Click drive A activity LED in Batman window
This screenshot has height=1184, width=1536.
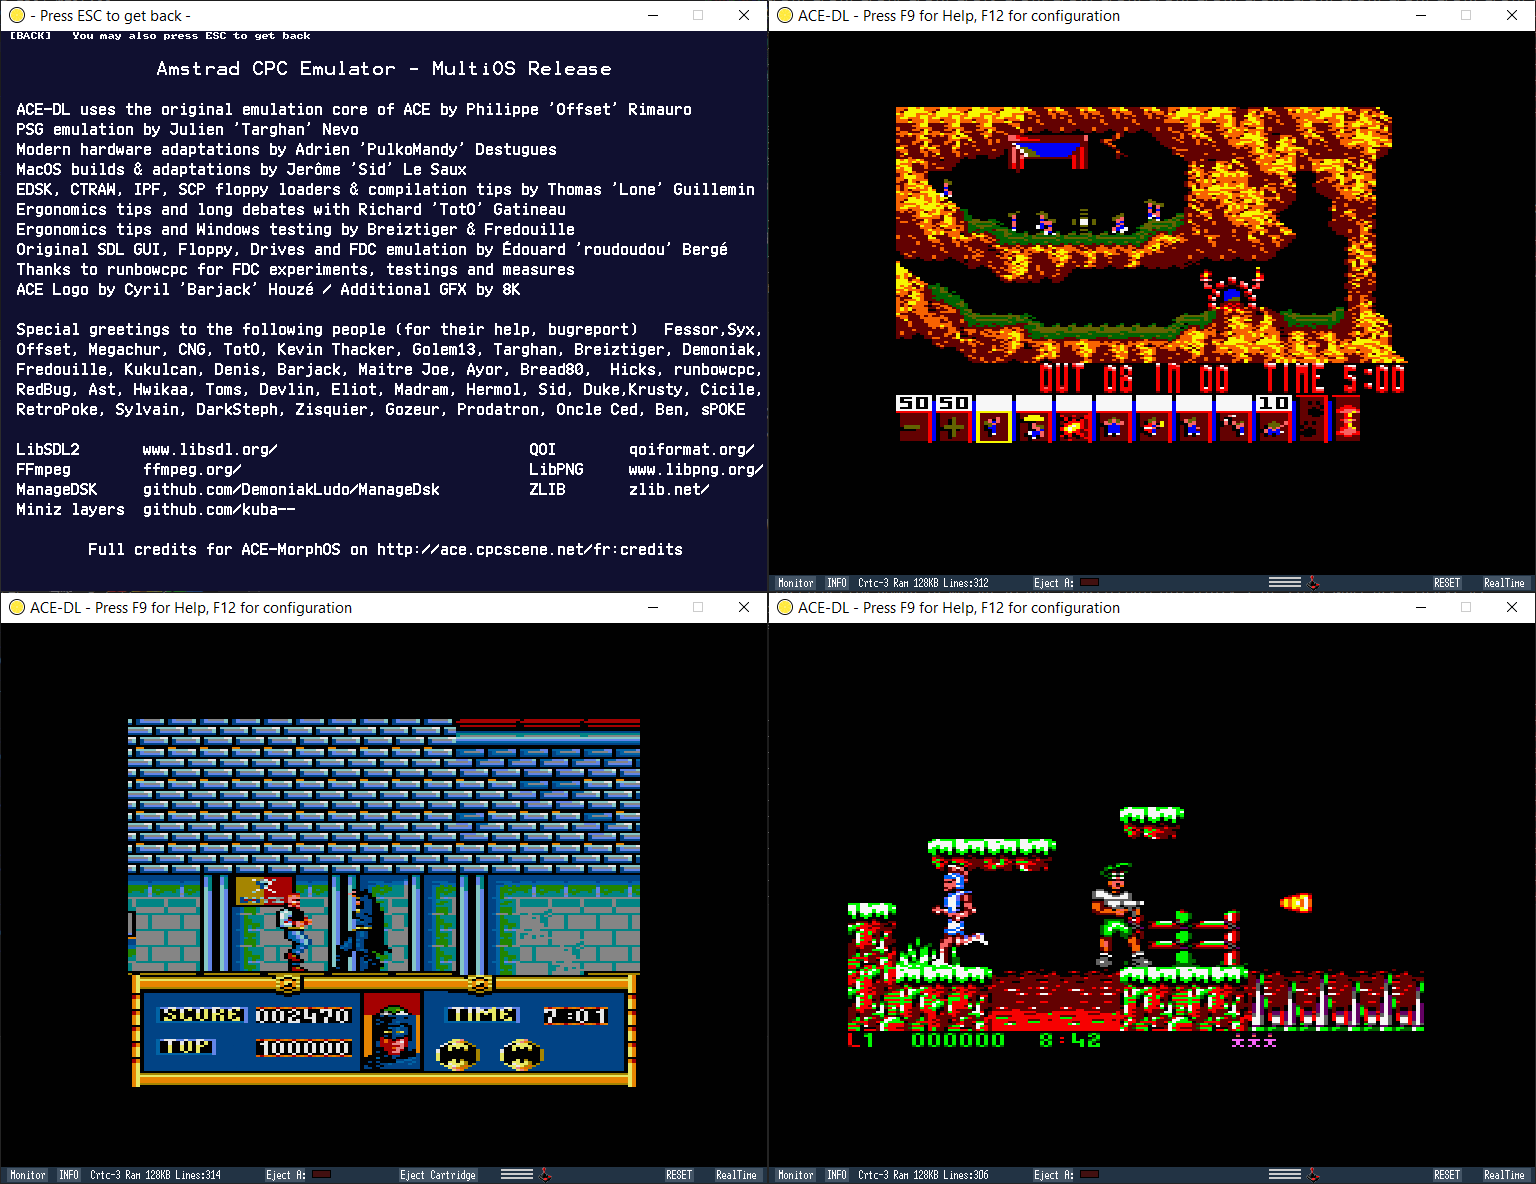pos(322,1174)
